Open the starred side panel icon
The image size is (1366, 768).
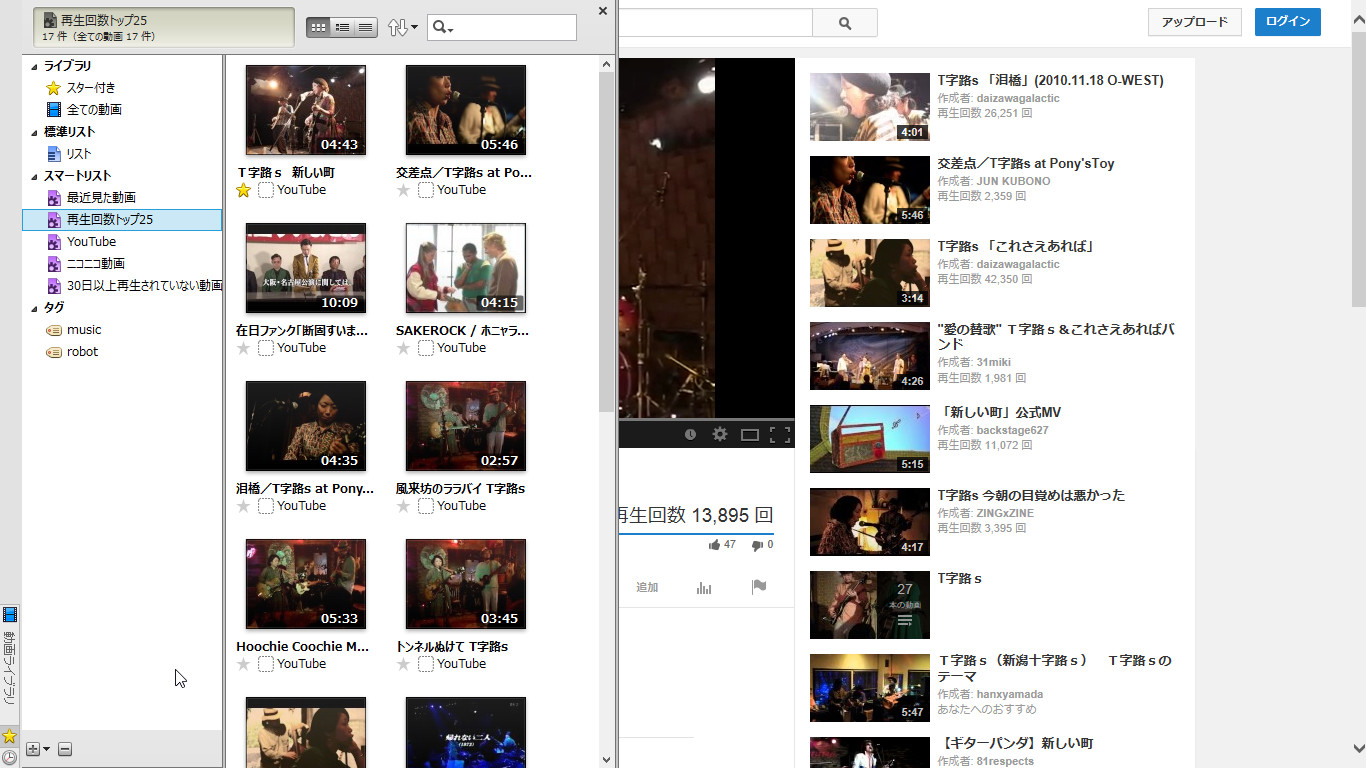10,736
